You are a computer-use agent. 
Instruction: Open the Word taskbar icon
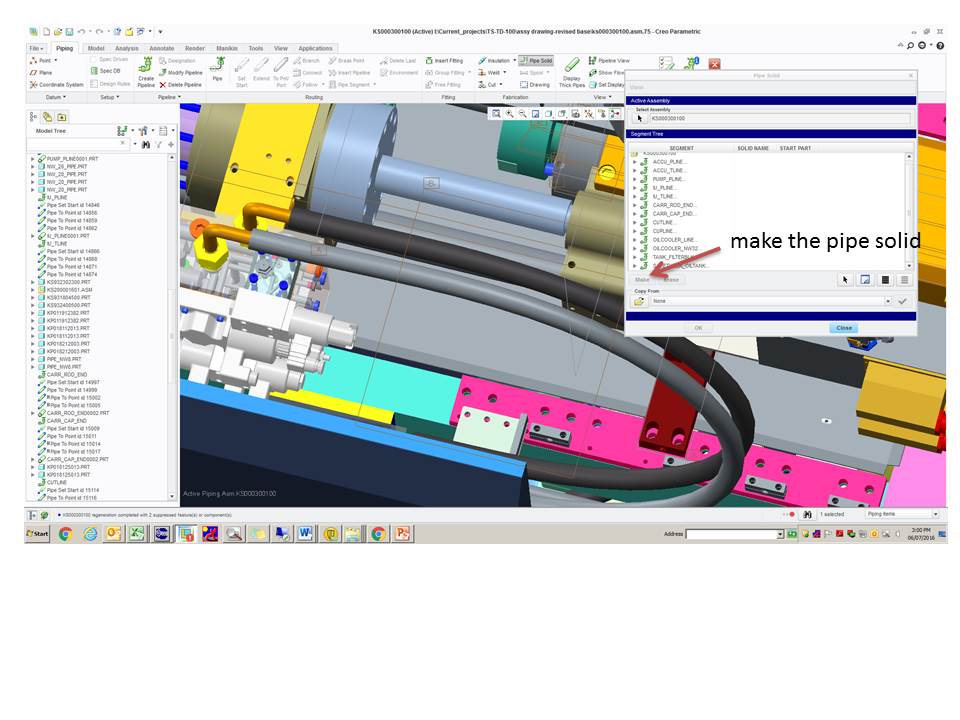[304, 534]
